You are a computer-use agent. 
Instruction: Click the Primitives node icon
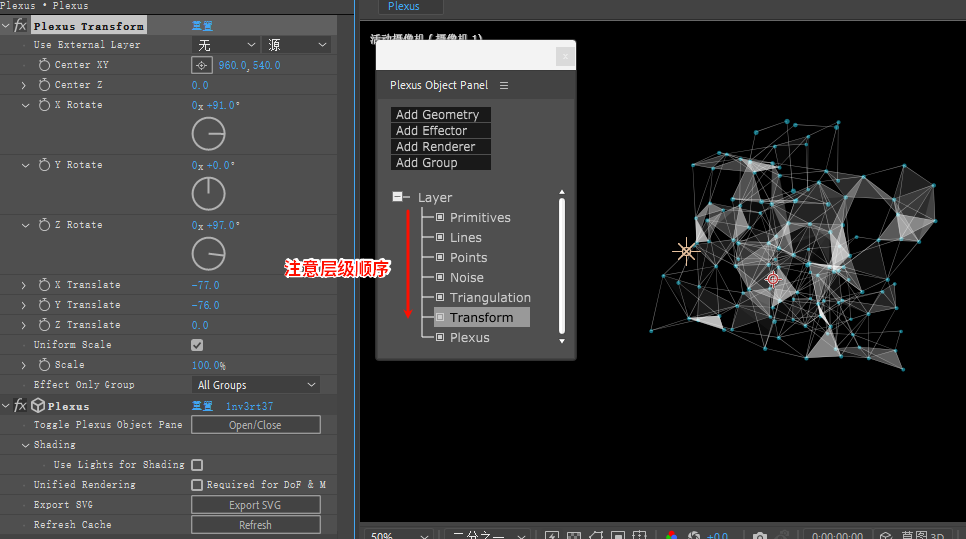pyautogui.click(x=440, y=217)
